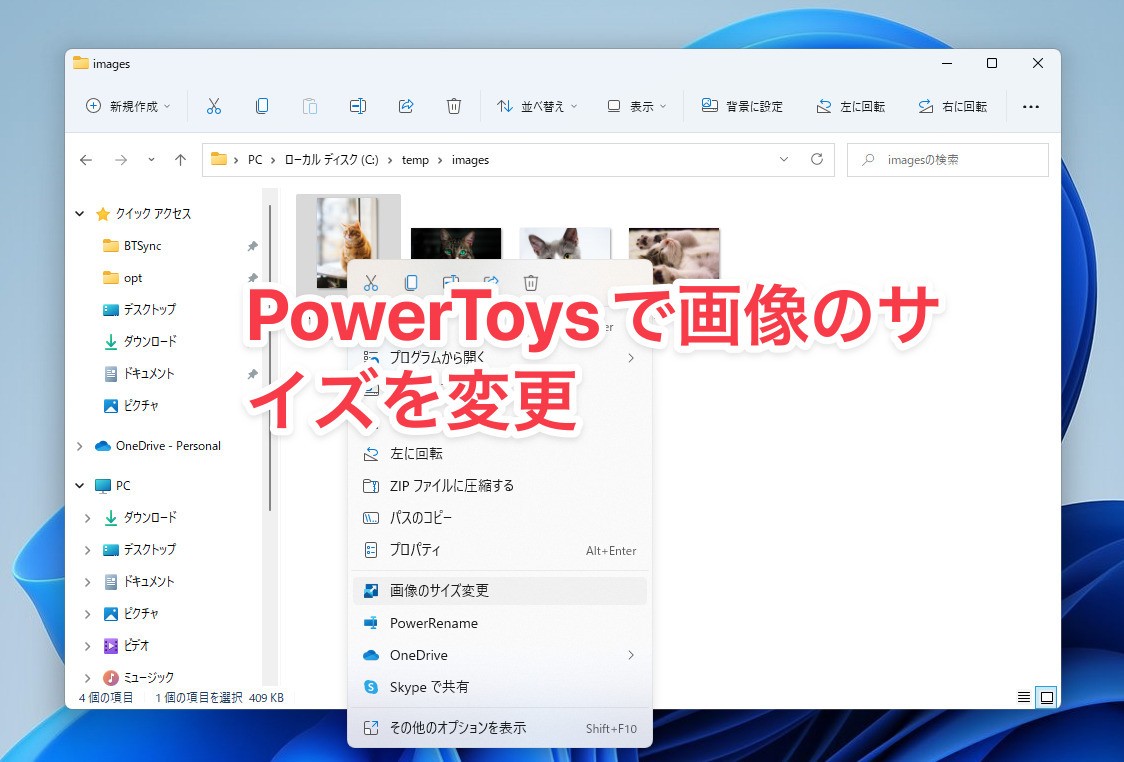Open the Skype で共有 option
This screenshot has height=762, width=1124.
point(430,687)
